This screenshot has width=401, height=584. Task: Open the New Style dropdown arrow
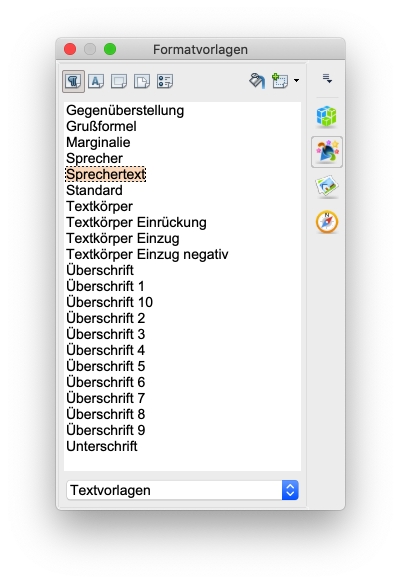(x=296, y=80)
